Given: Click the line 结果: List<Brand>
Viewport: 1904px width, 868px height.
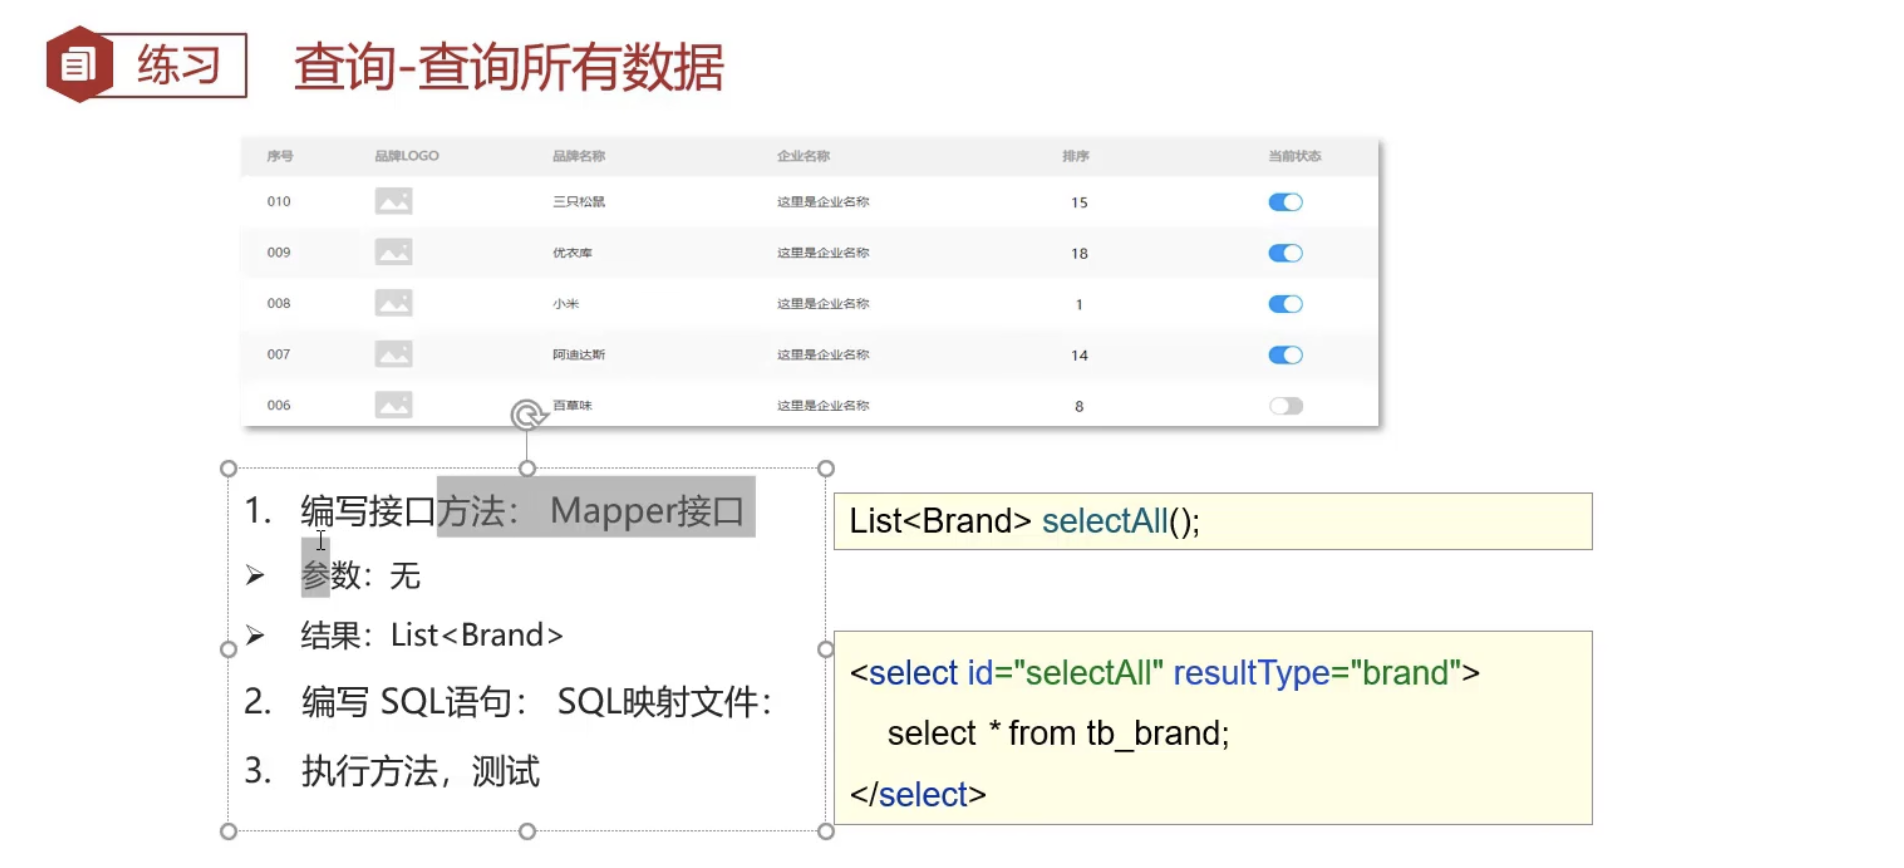Looking at the screenshot, I should pos(432,635).
